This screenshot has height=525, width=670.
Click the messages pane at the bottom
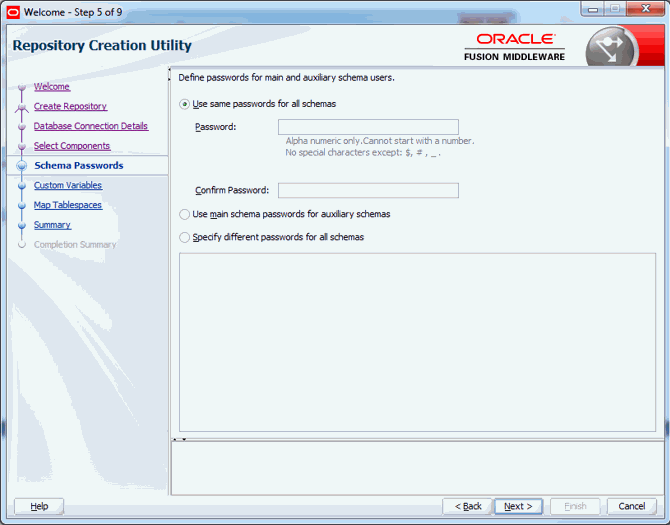(417, 468)
